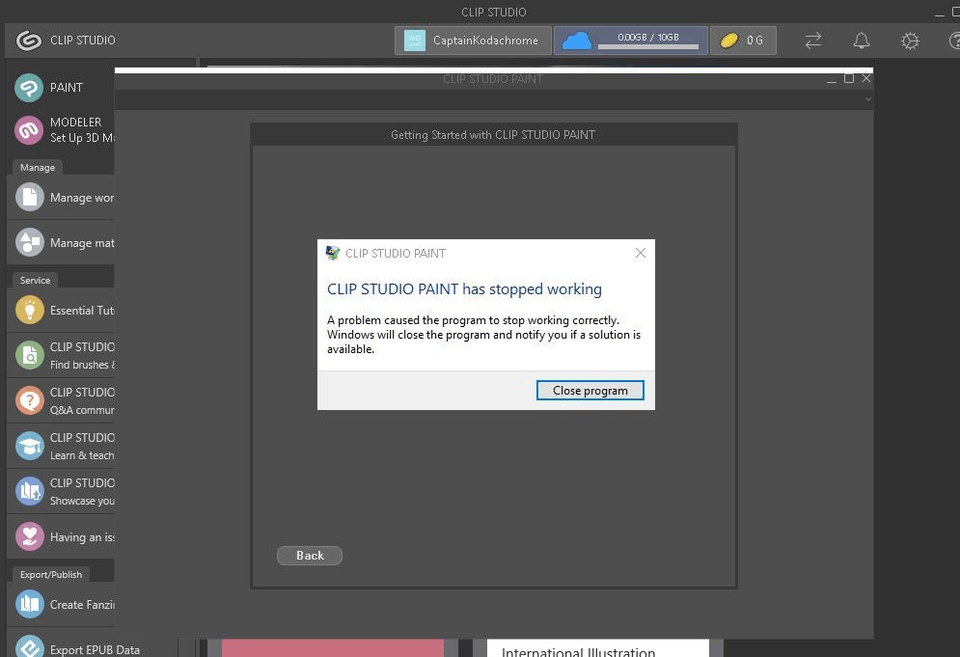This screenshot has height=657, width=960.
Task: Open the sync transfer arrows icon
Action: tap(813, 41)
